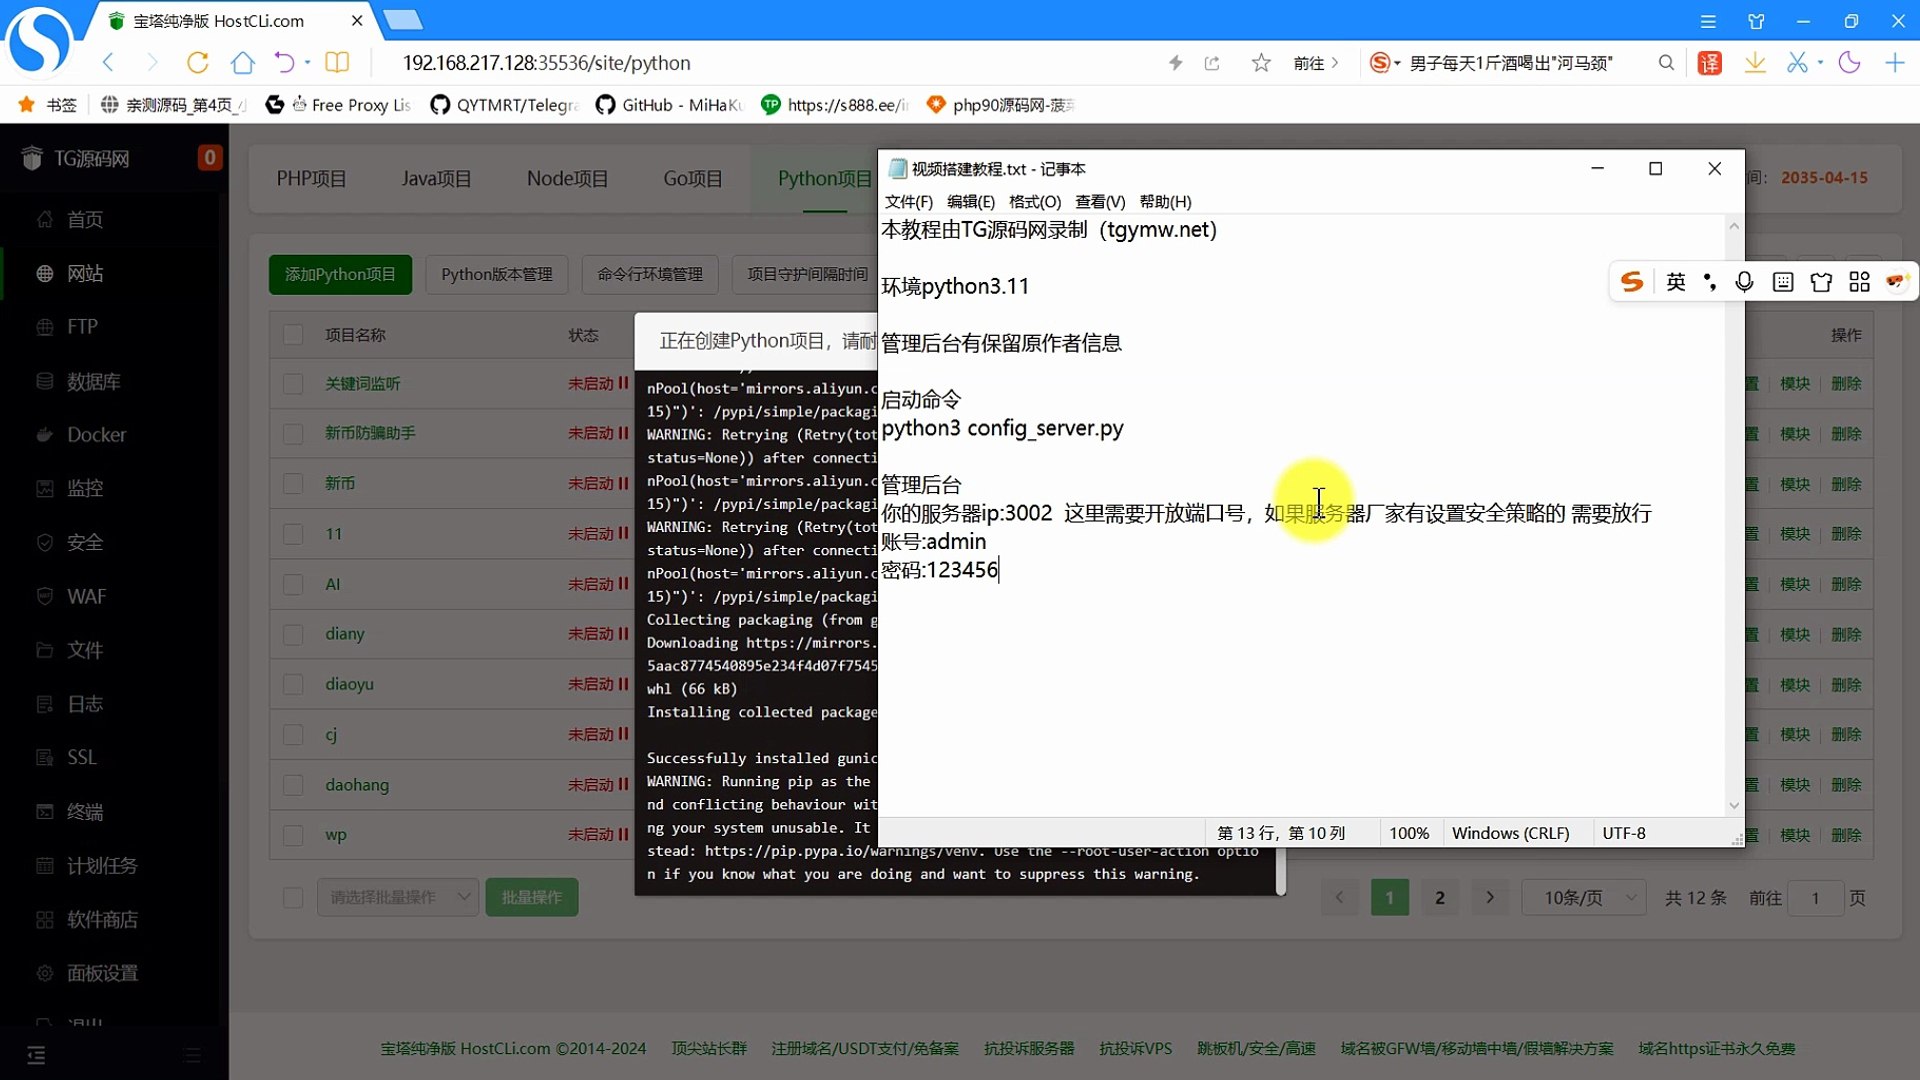Open the 10条/页 page size dropdown
Viewport: 1920px width, 1080px height.
pos(1584,897)
